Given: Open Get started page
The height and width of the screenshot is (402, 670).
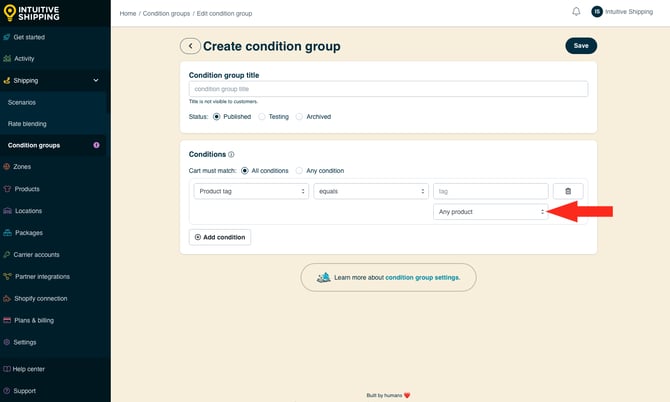Looking at the screenshot, I should pyautogui.click(x=29, y=37).
